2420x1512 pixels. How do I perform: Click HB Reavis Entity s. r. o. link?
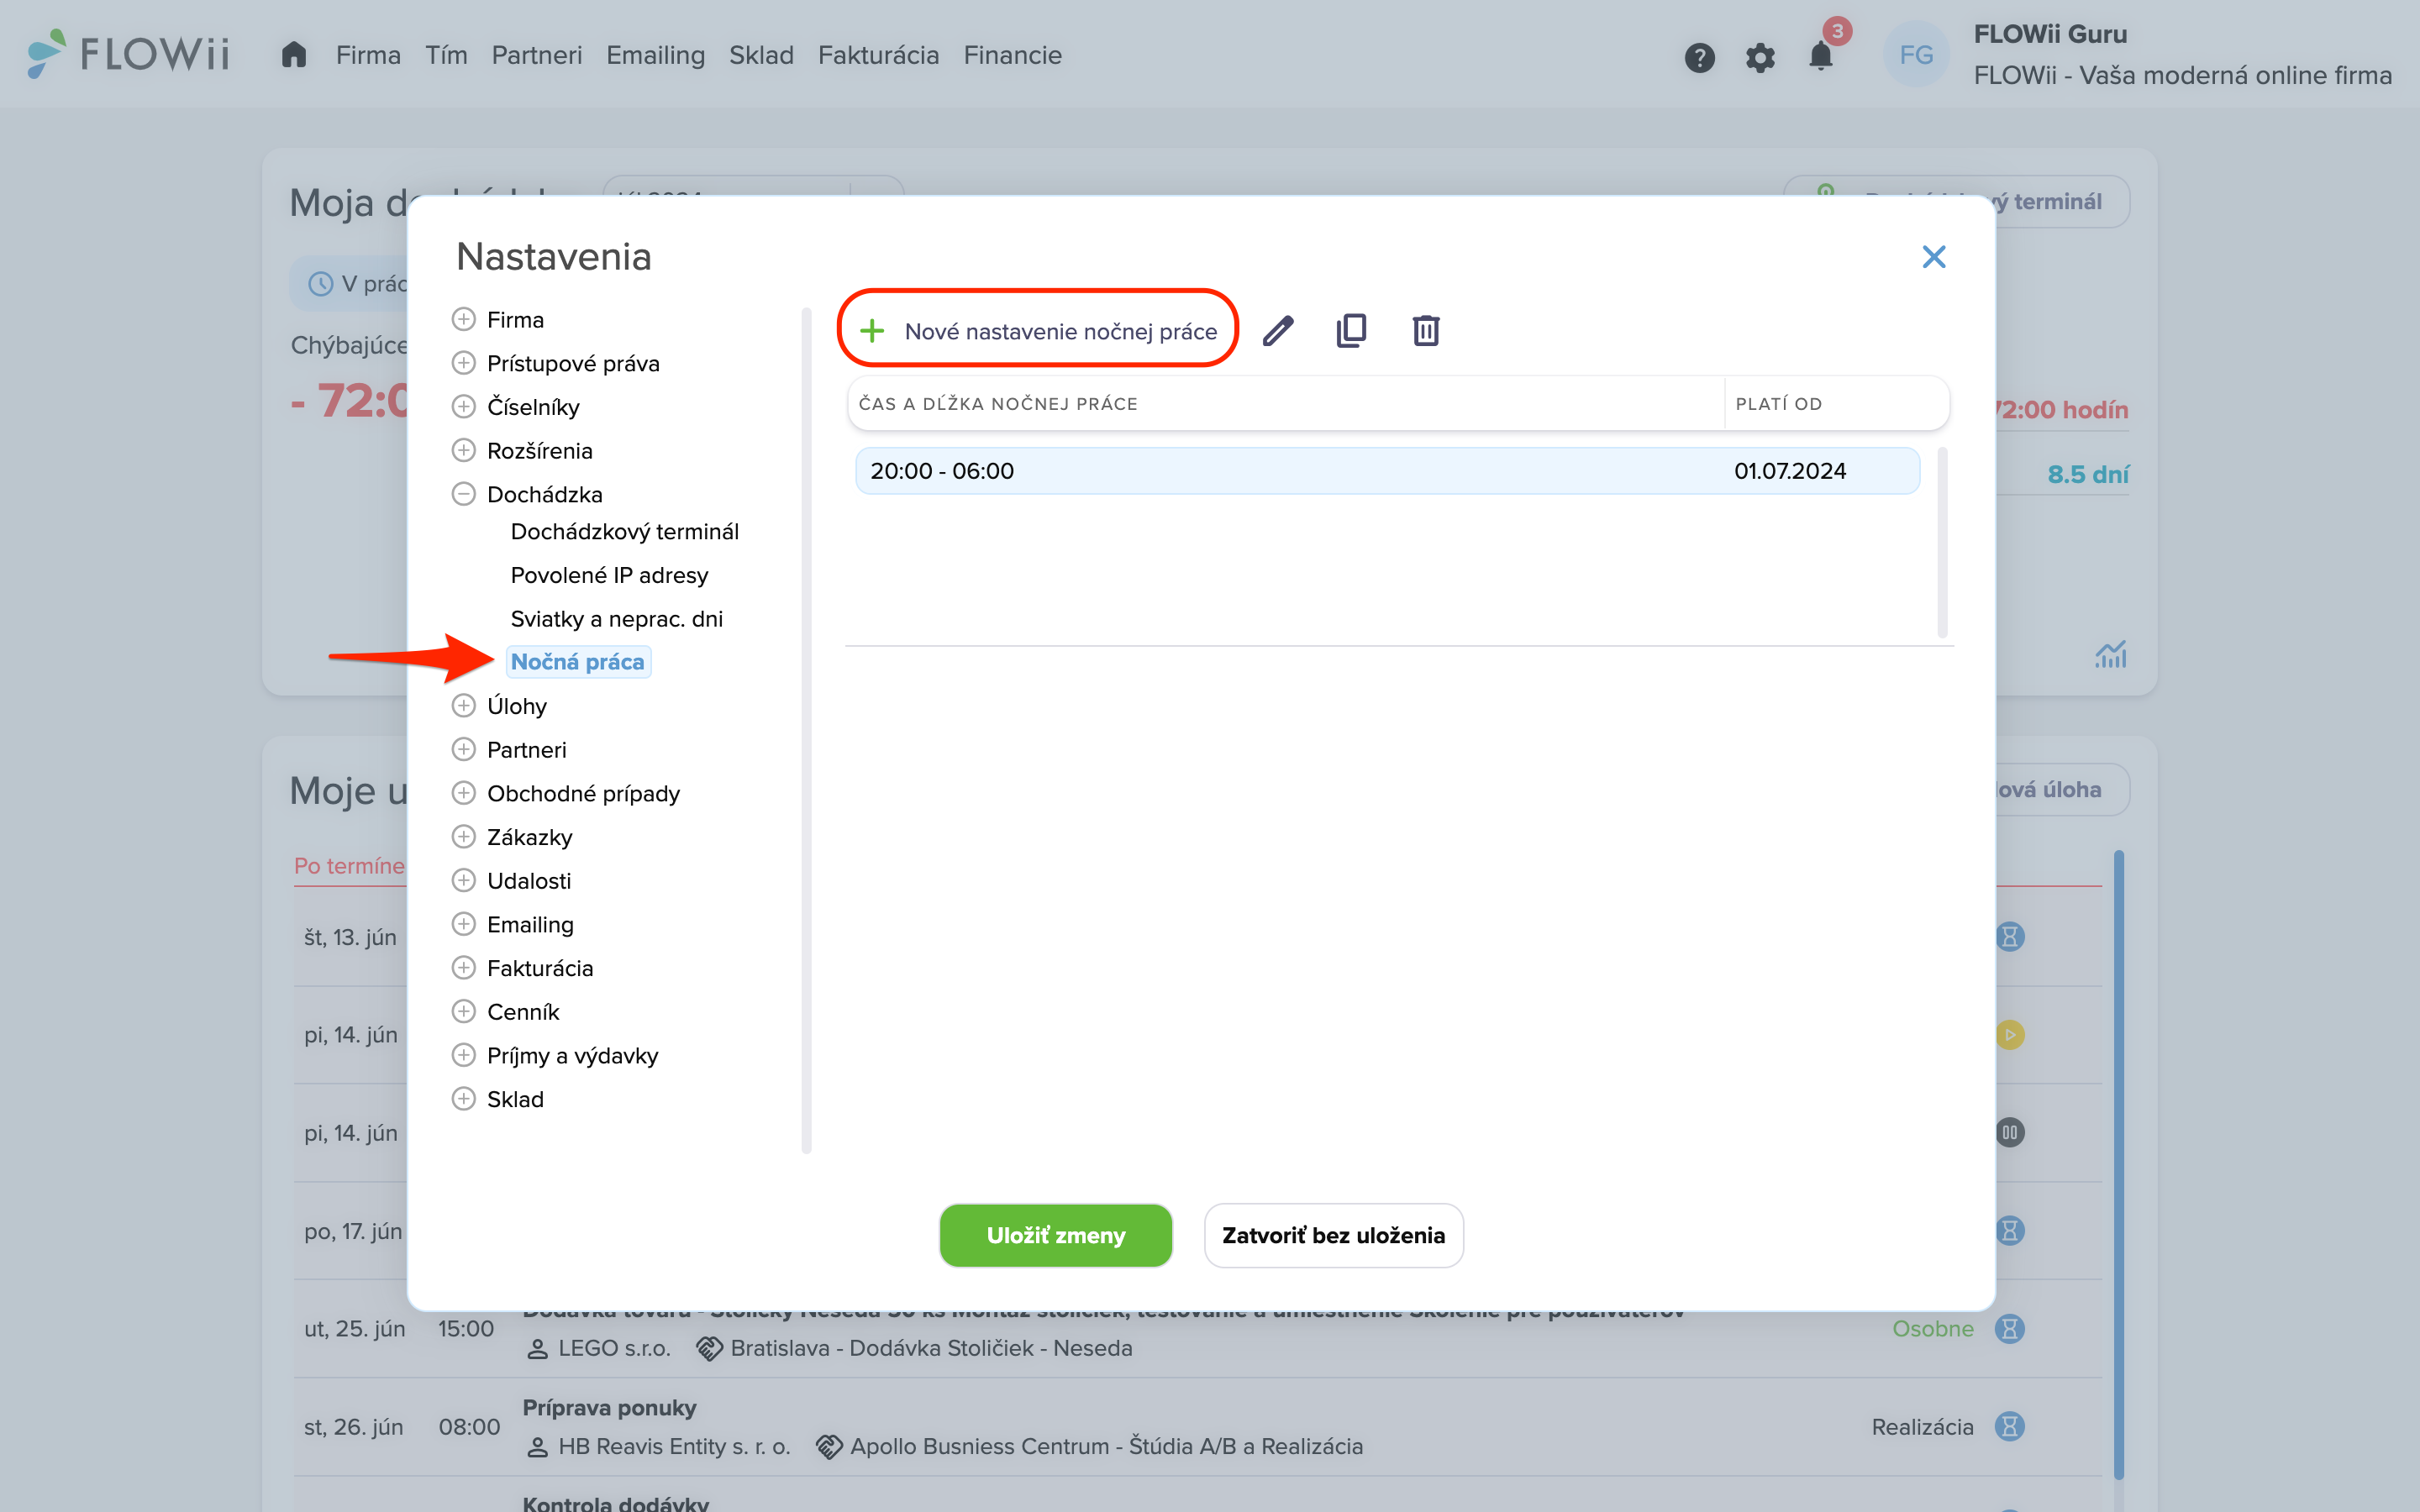pyautogui.click(x=674, y=1446)
